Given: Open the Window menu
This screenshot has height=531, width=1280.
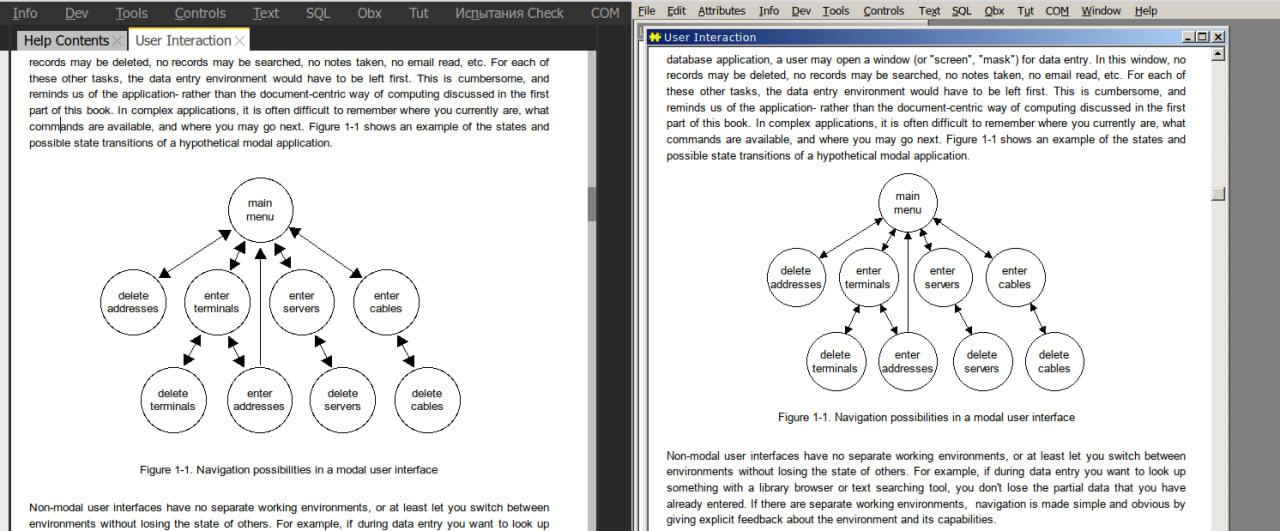Looking at the screenshot, I should coord(1101,11).
